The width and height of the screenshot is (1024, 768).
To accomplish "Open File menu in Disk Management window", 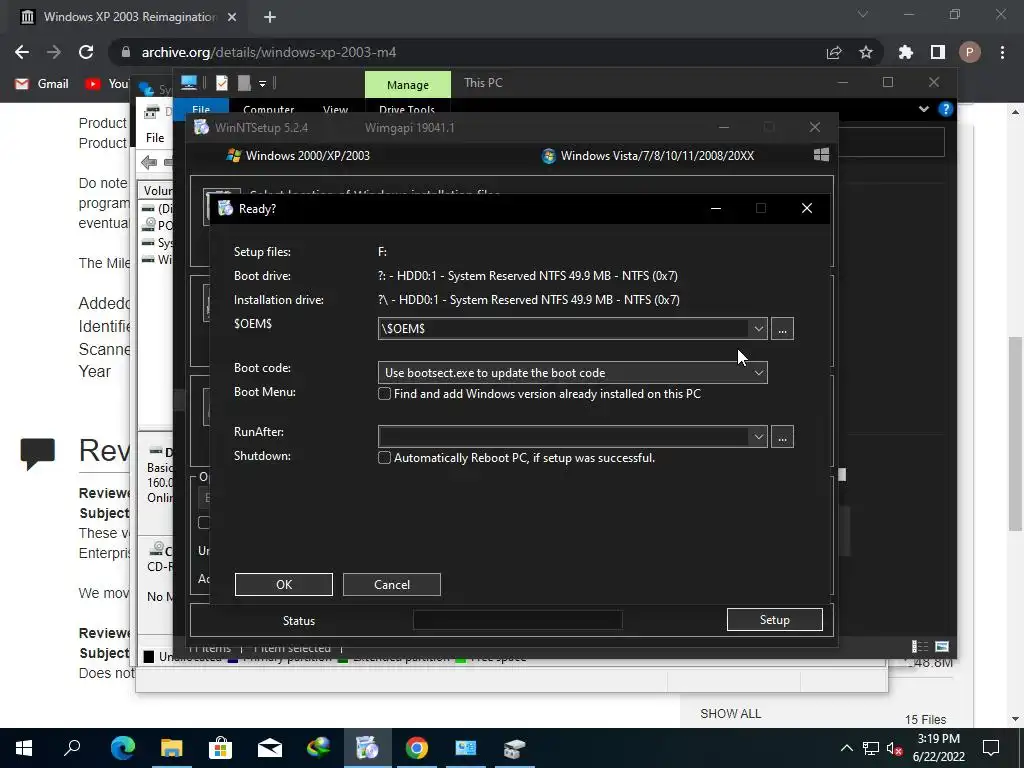I will coord(155,138).
